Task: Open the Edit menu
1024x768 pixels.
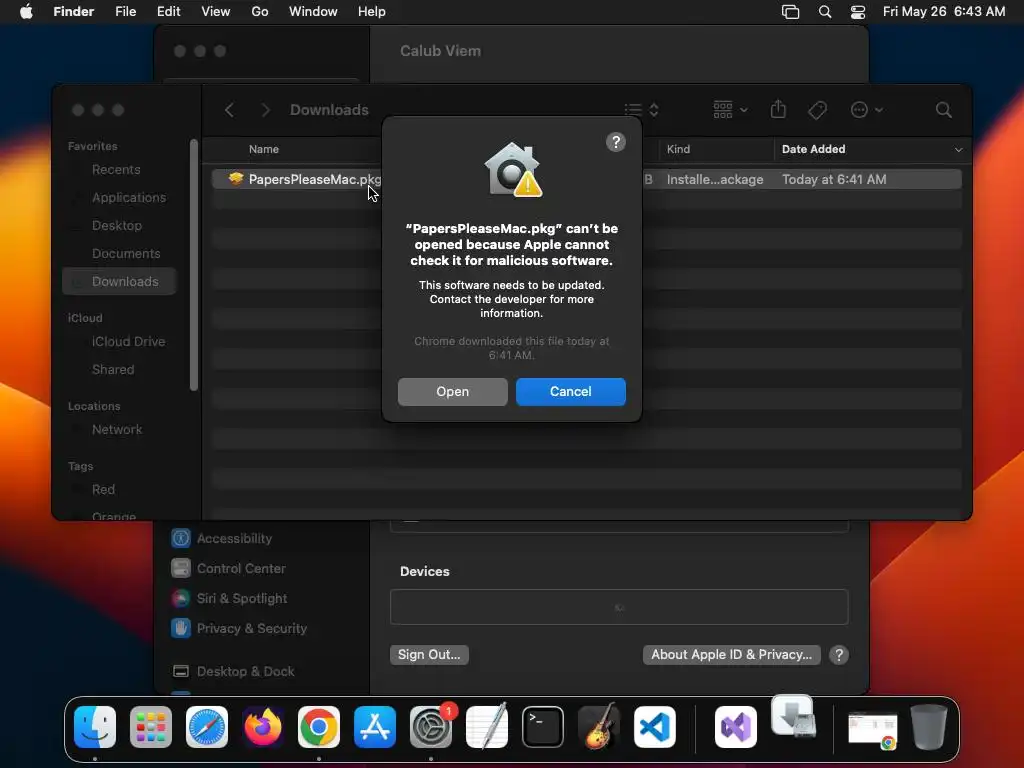Action: click(x=168, y=12)
